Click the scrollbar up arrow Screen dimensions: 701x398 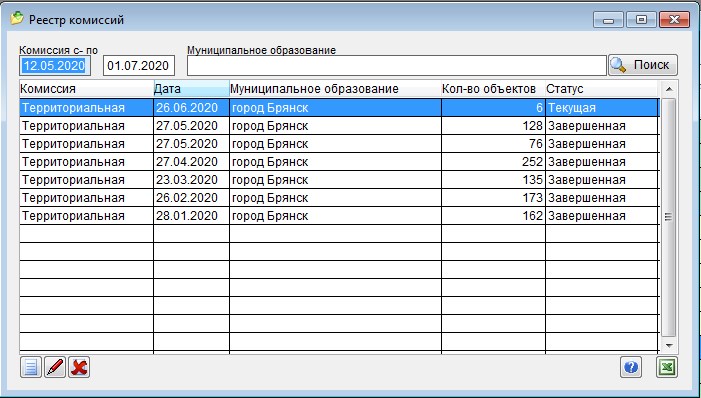pos(669,89)
